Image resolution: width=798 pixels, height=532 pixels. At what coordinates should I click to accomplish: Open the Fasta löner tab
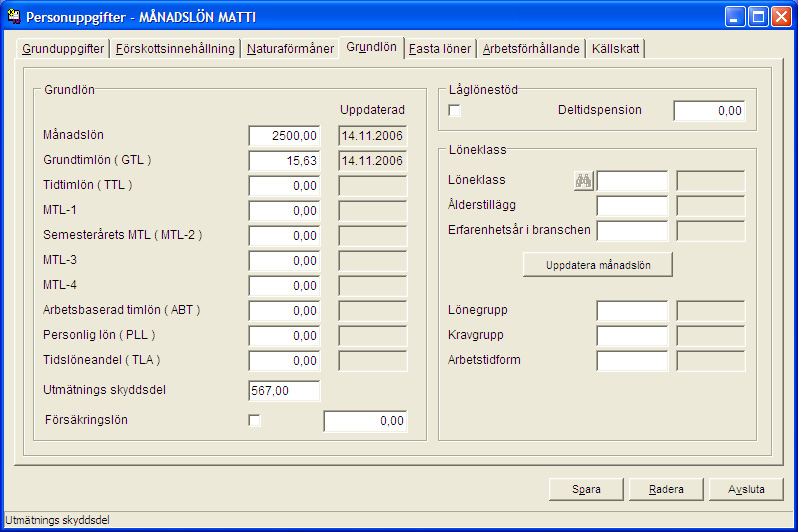(440, 49)
